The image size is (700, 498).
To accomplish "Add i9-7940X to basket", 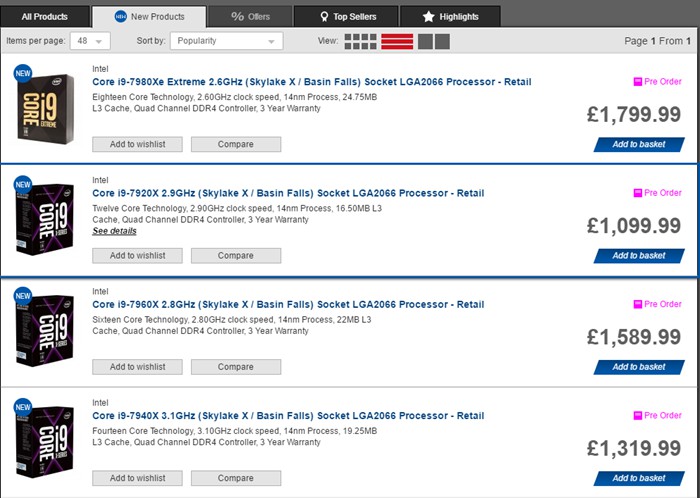I will pyautogui.click(x=639, y=478).
